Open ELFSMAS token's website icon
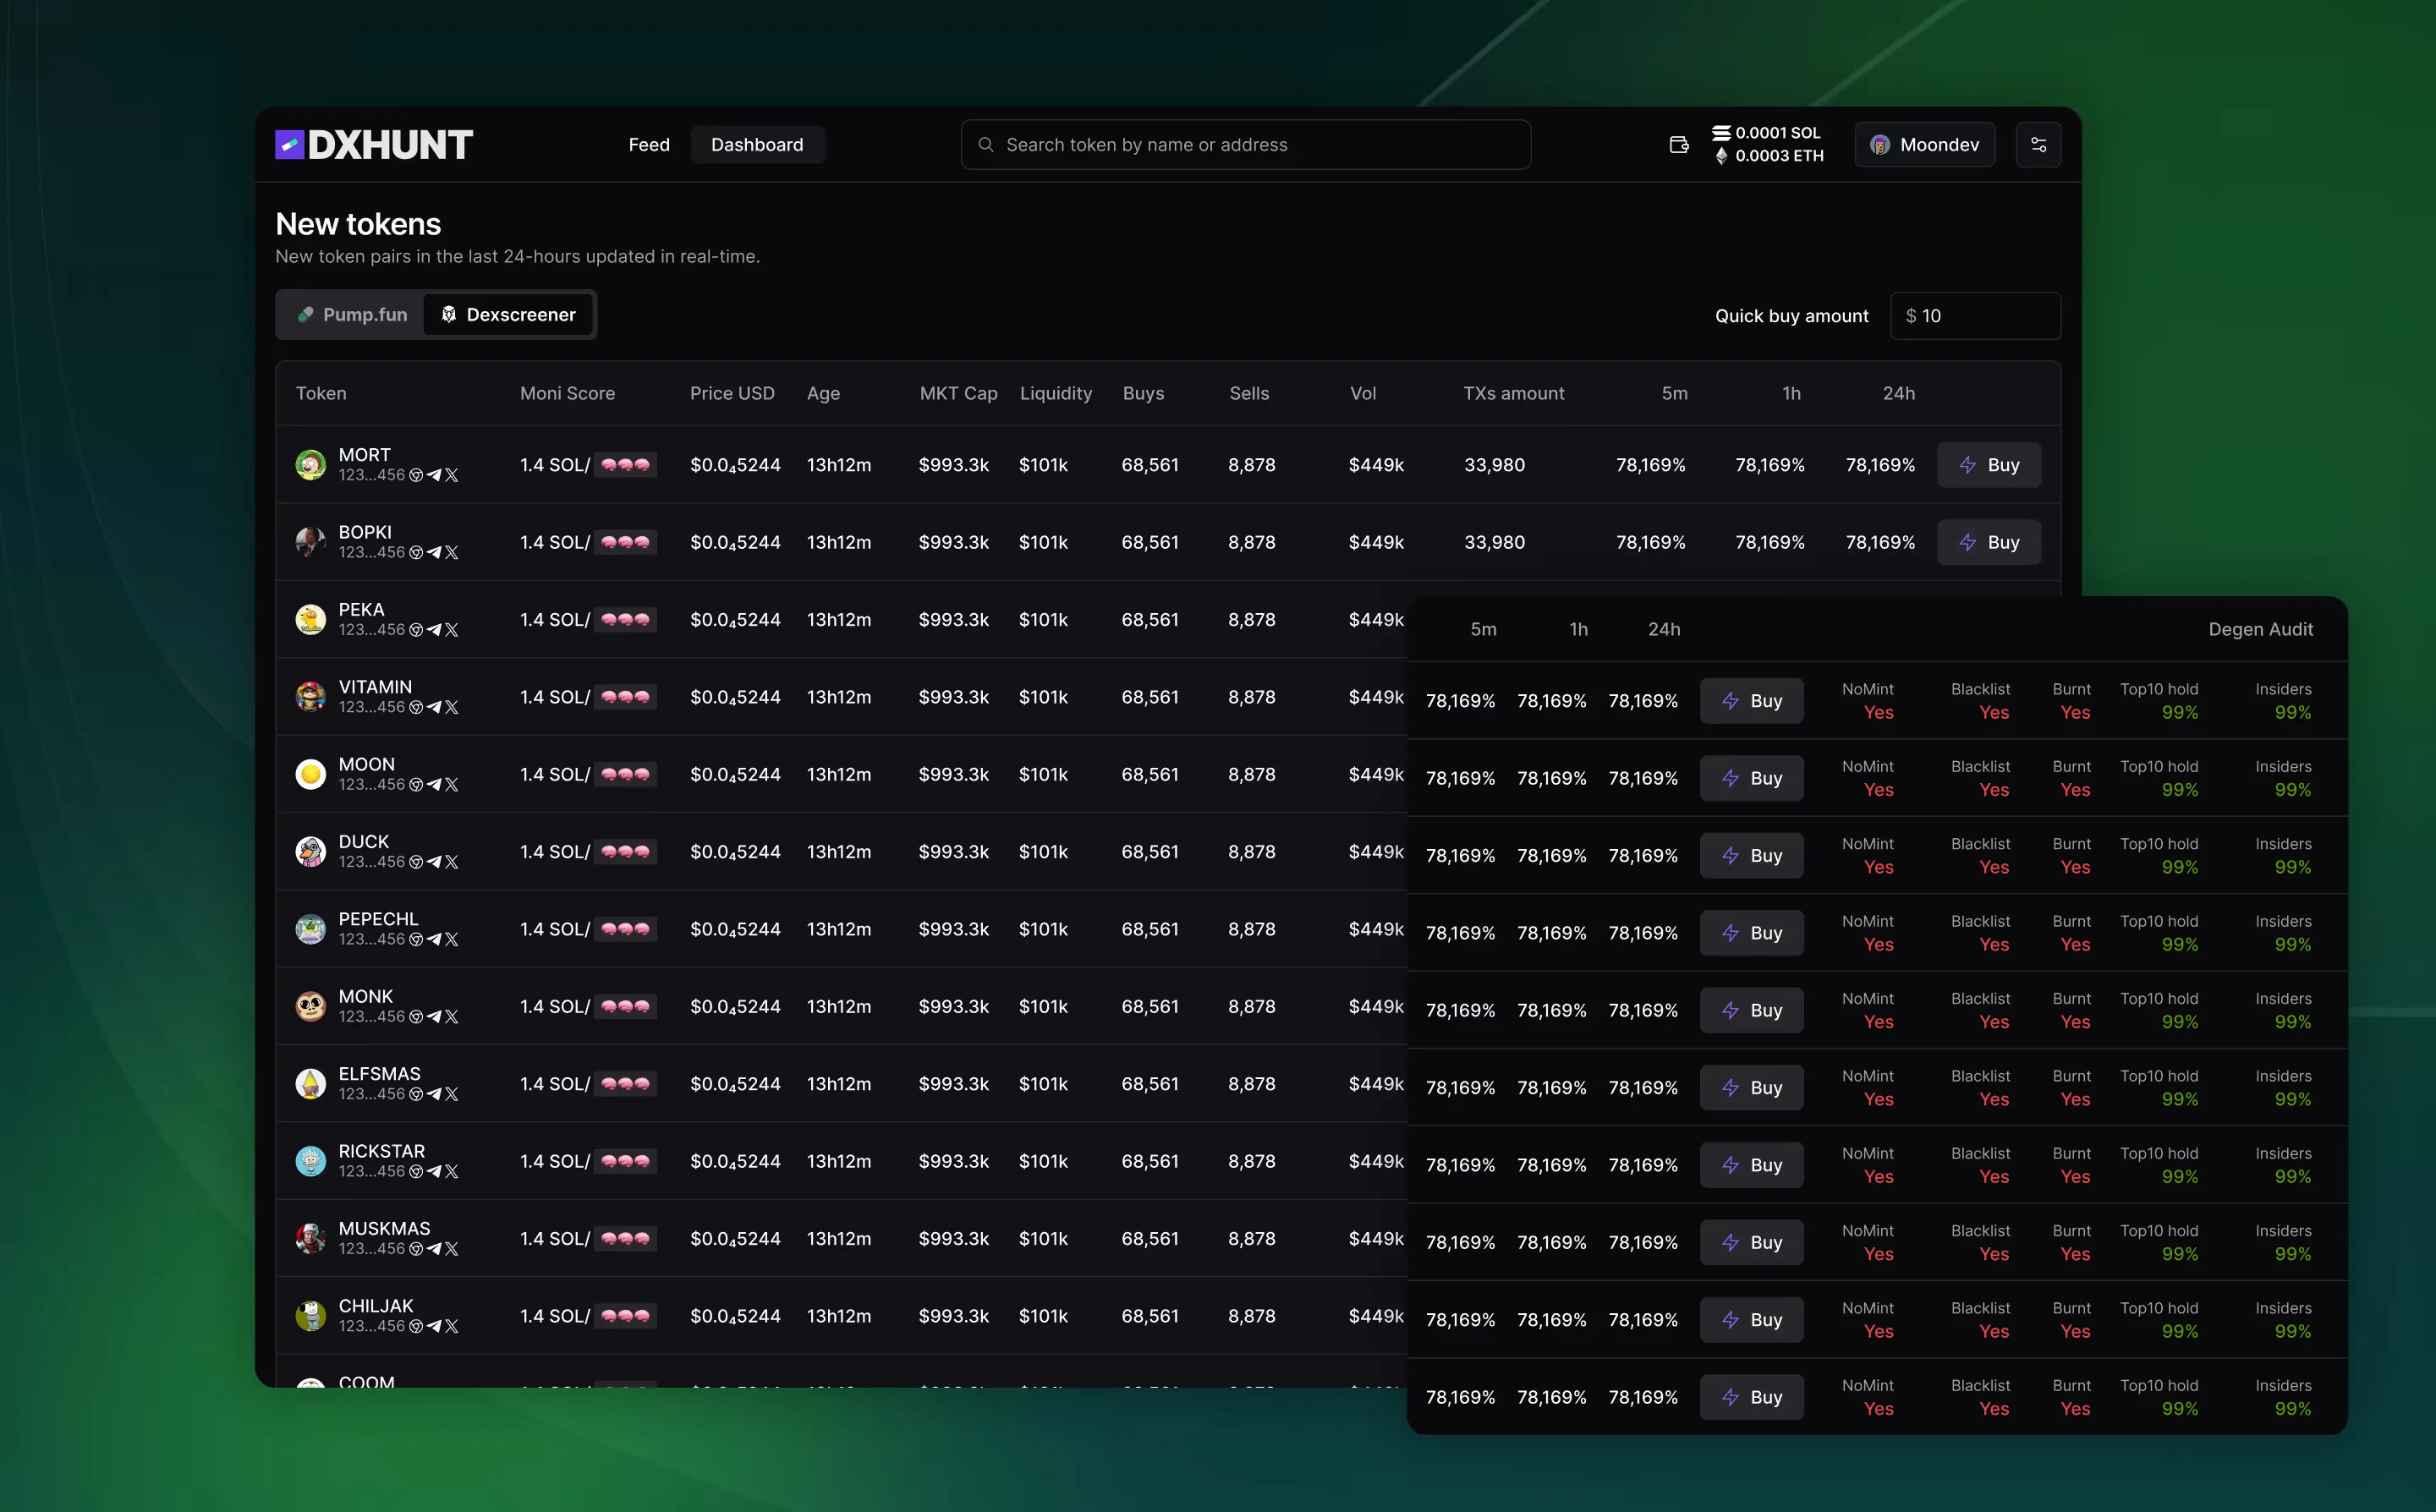 [416, 1094]
